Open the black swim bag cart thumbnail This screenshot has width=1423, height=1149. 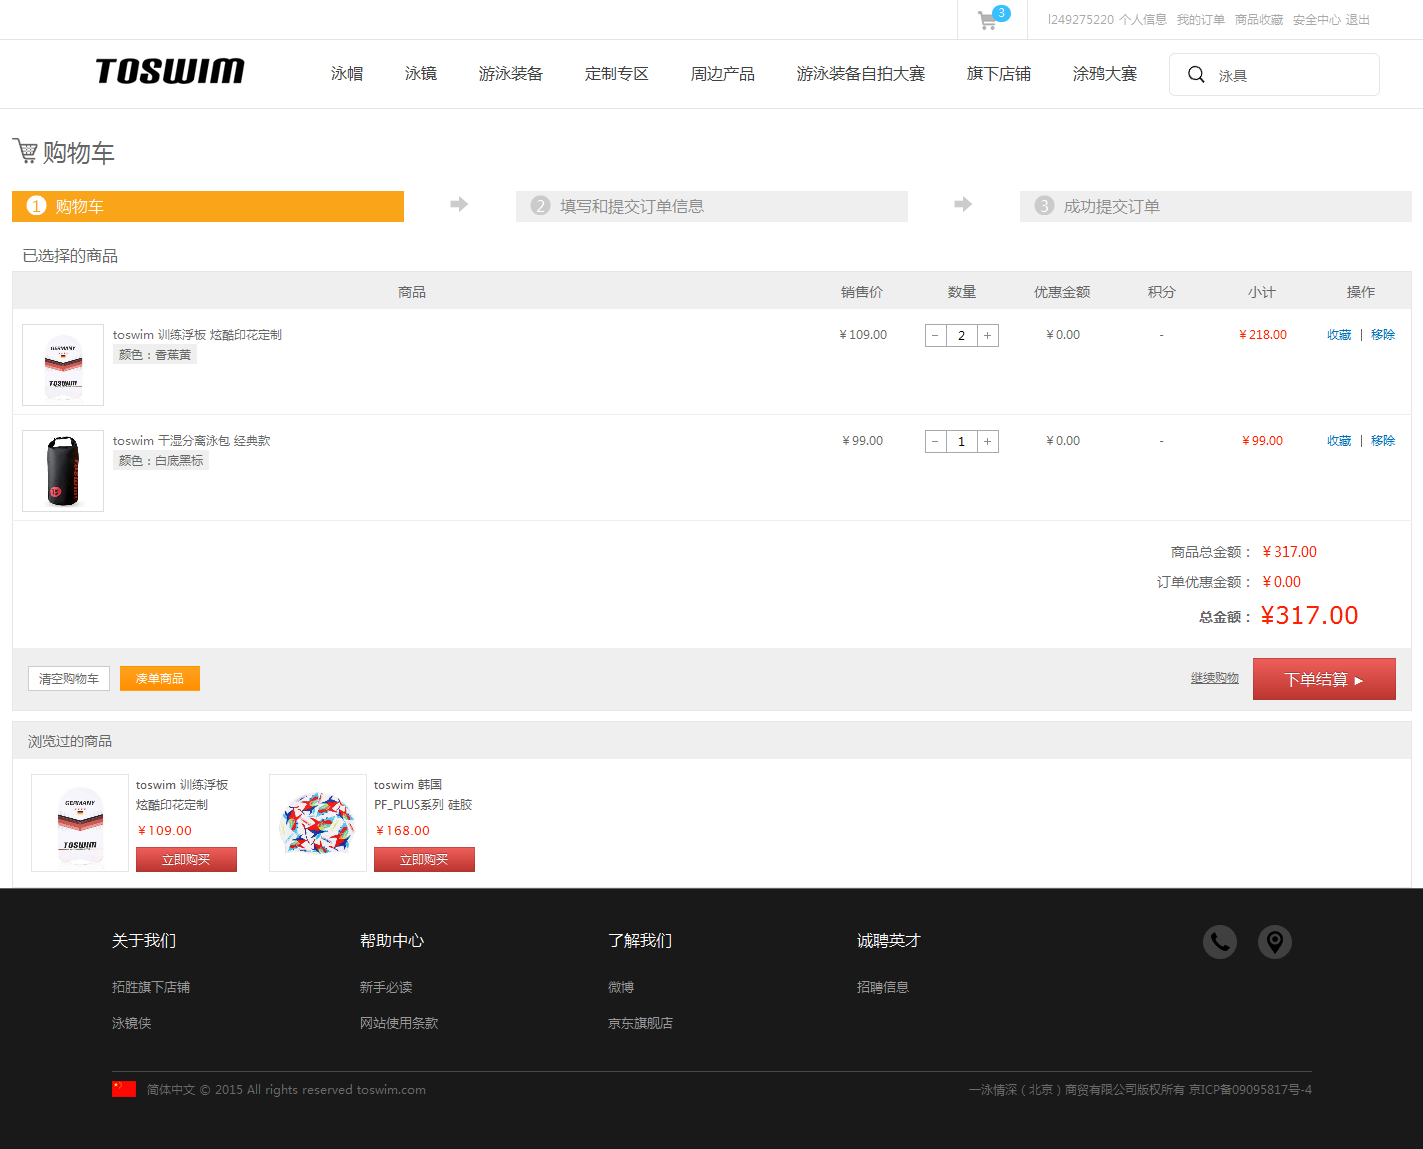tap(63, 471)
